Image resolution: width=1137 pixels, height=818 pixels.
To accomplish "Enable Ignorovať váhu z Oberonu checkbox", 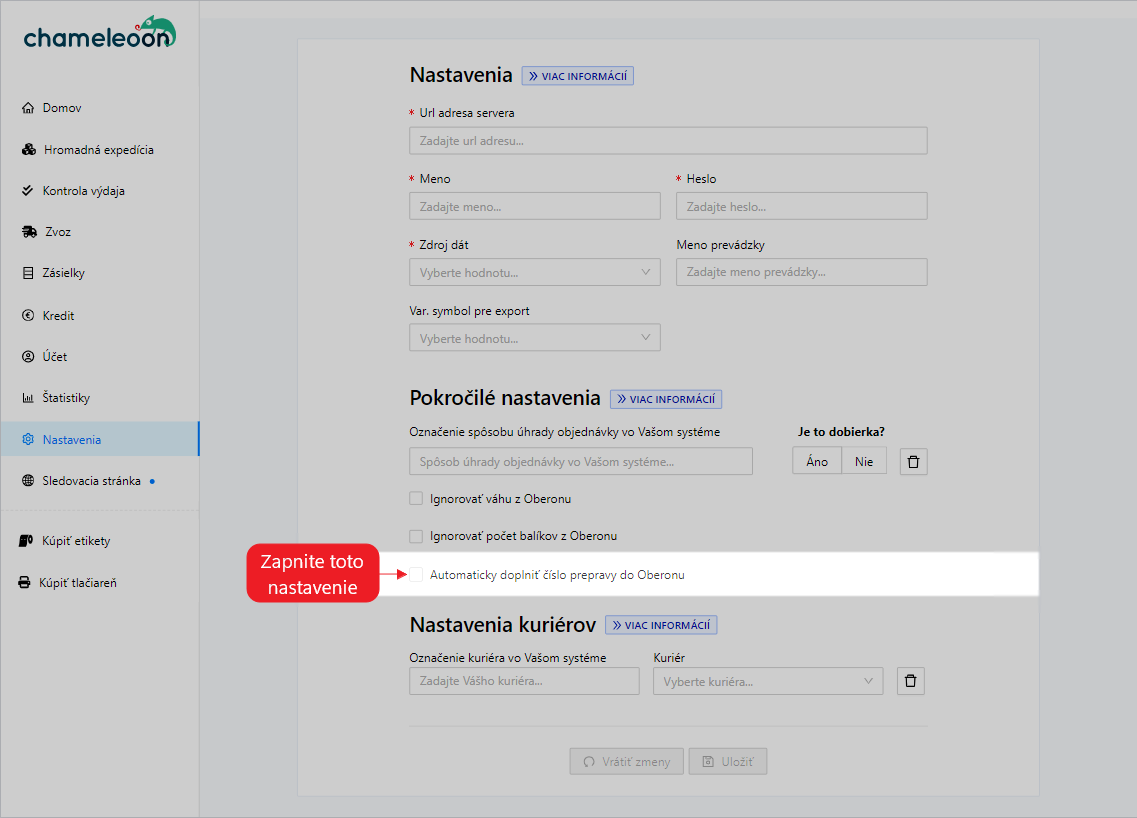I will (x=416, y=498).
